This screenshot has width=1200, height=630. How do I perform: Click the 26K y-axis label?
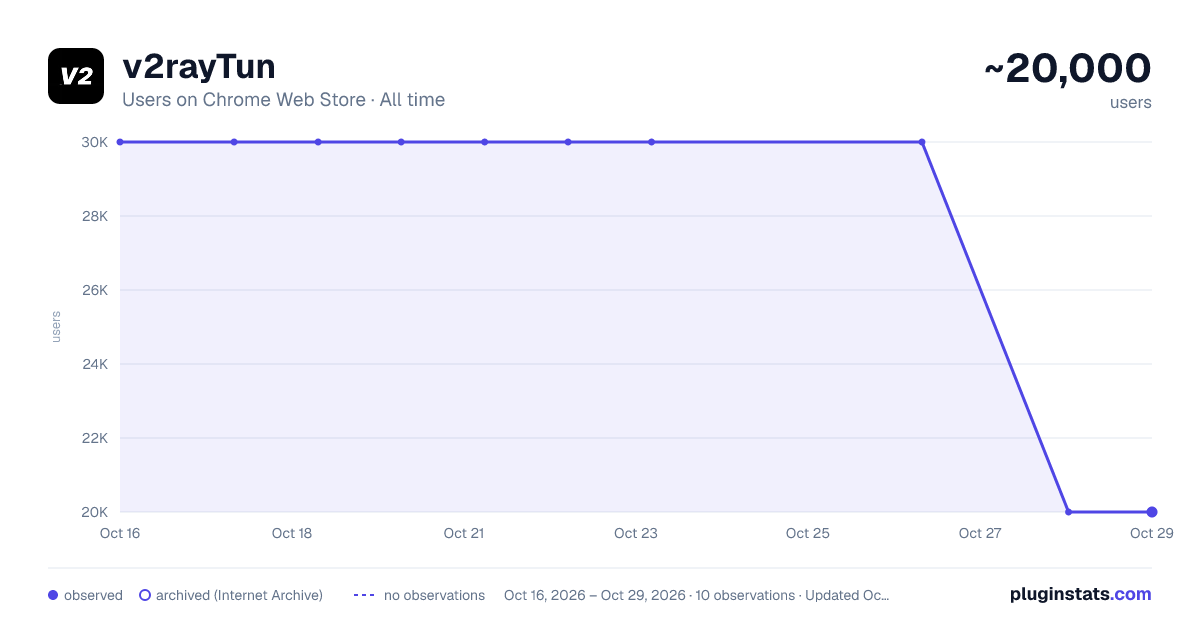click(x=95, y=290)
